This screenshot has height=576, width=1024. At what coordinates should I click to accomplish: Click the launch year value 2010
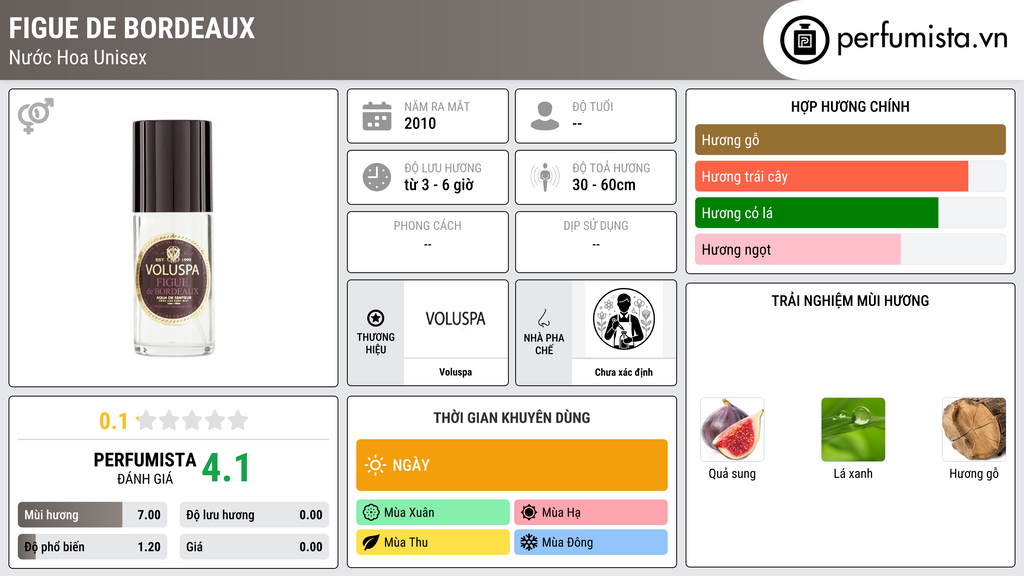coord(420,123)
